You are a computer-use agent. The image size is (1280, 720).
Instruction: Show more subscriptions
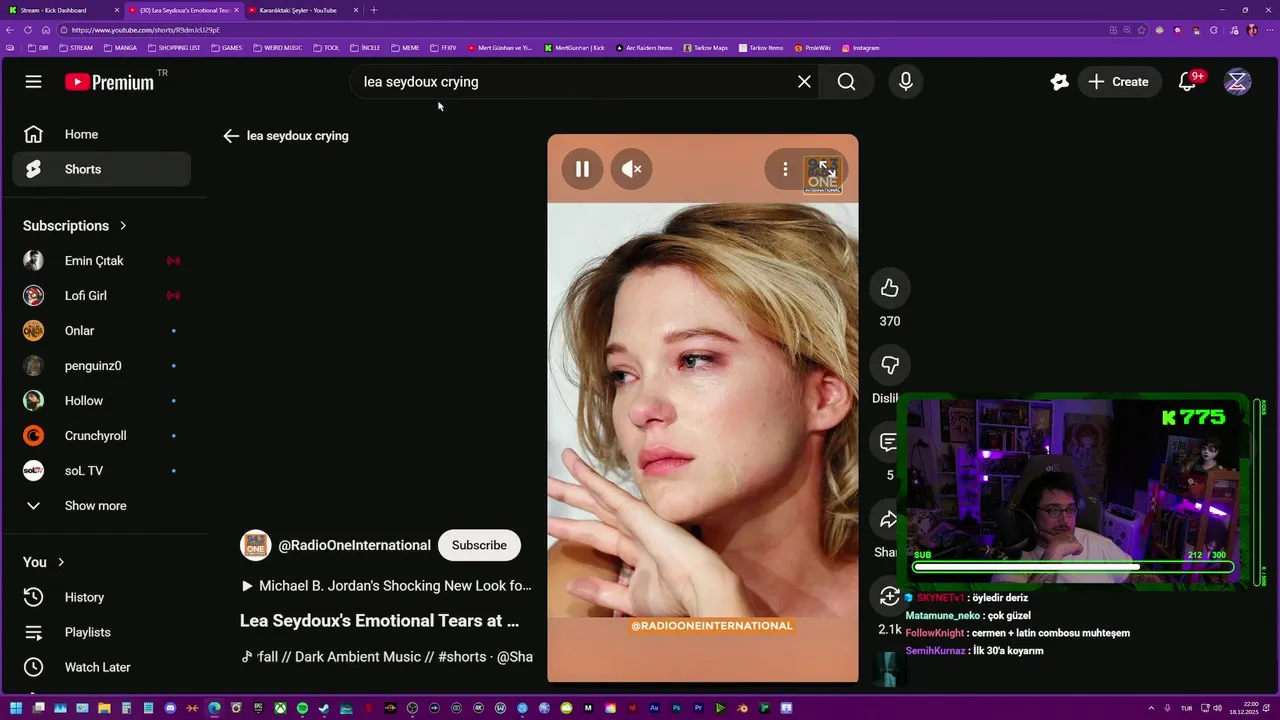click(101, 506)
